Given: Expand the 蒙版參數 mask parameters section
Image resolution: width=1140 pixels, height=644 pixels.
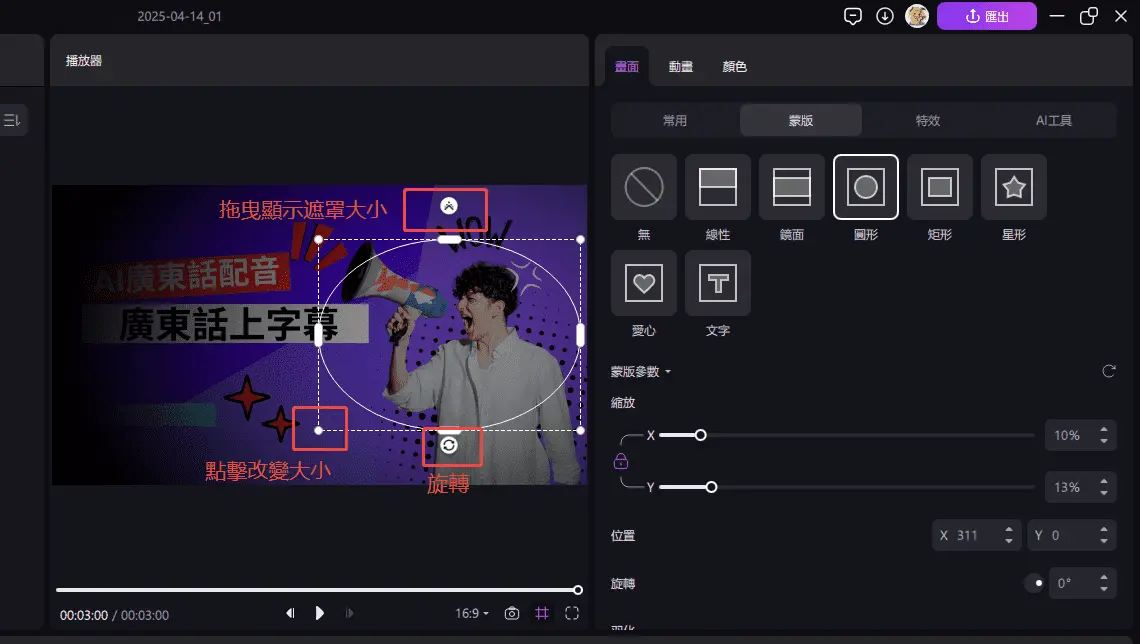Looking at the screenshot, I should (640, 371).
